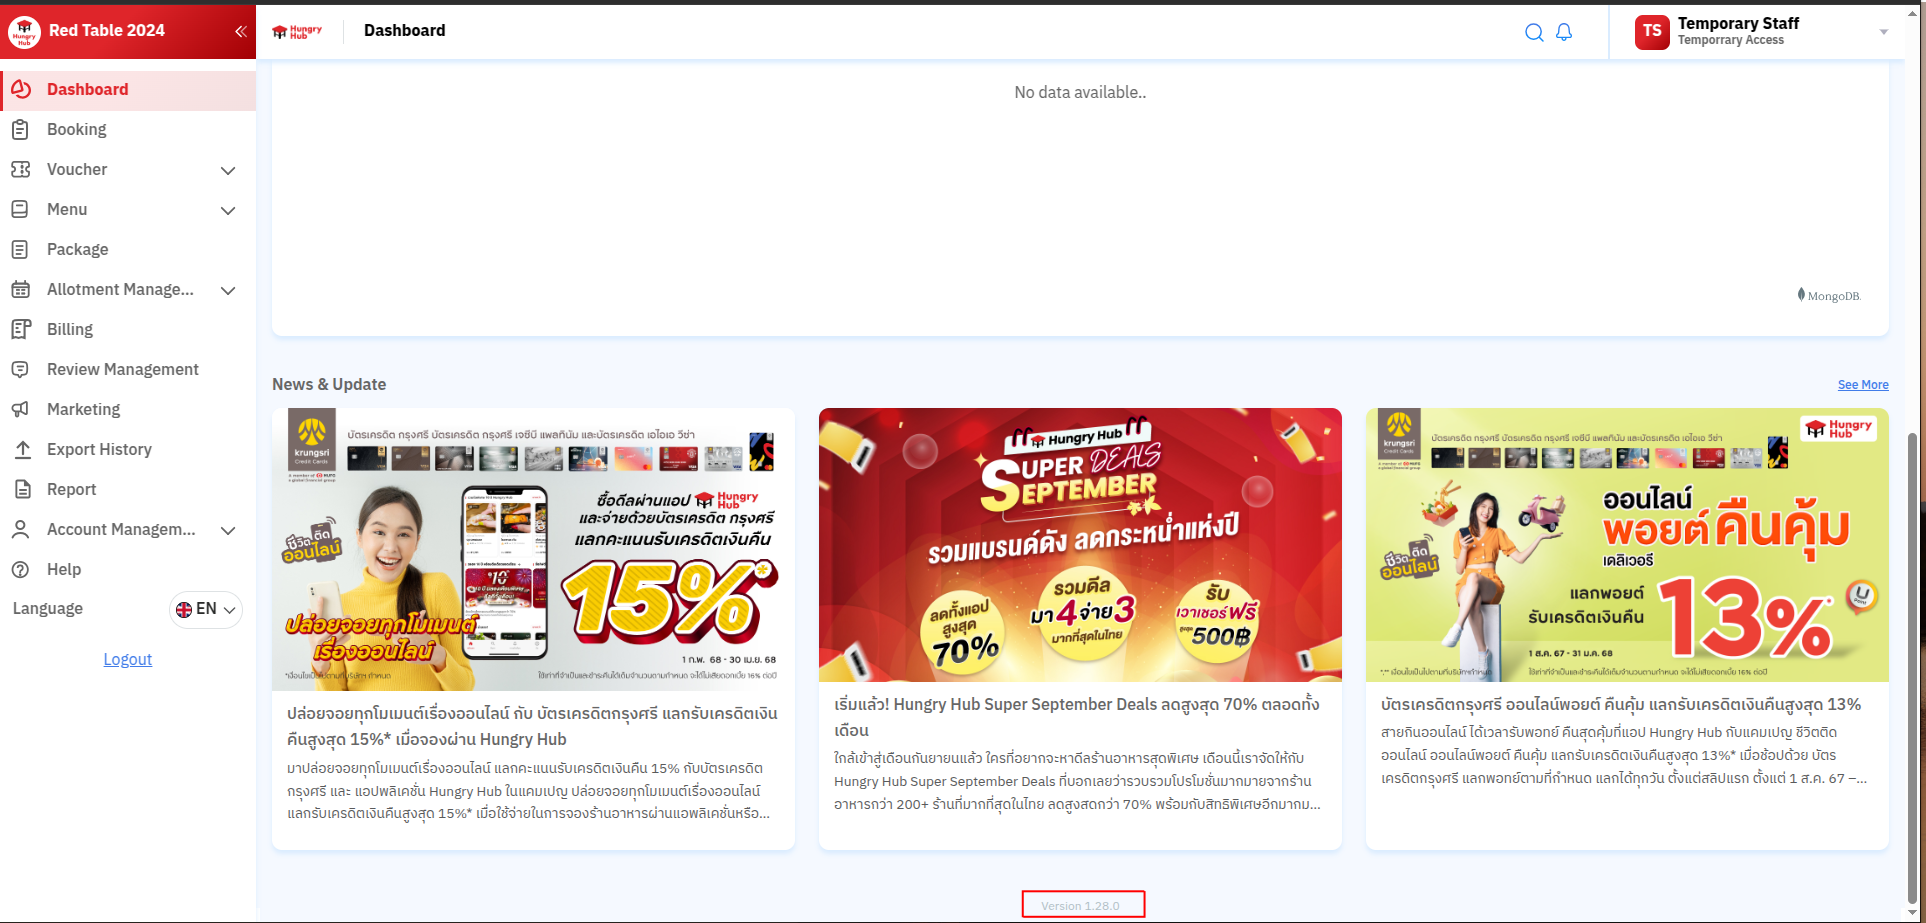Expand the Account Management chevron
Image resolution: width=1926 pixels, height=923 pixels.
click(x=228, y=530)
